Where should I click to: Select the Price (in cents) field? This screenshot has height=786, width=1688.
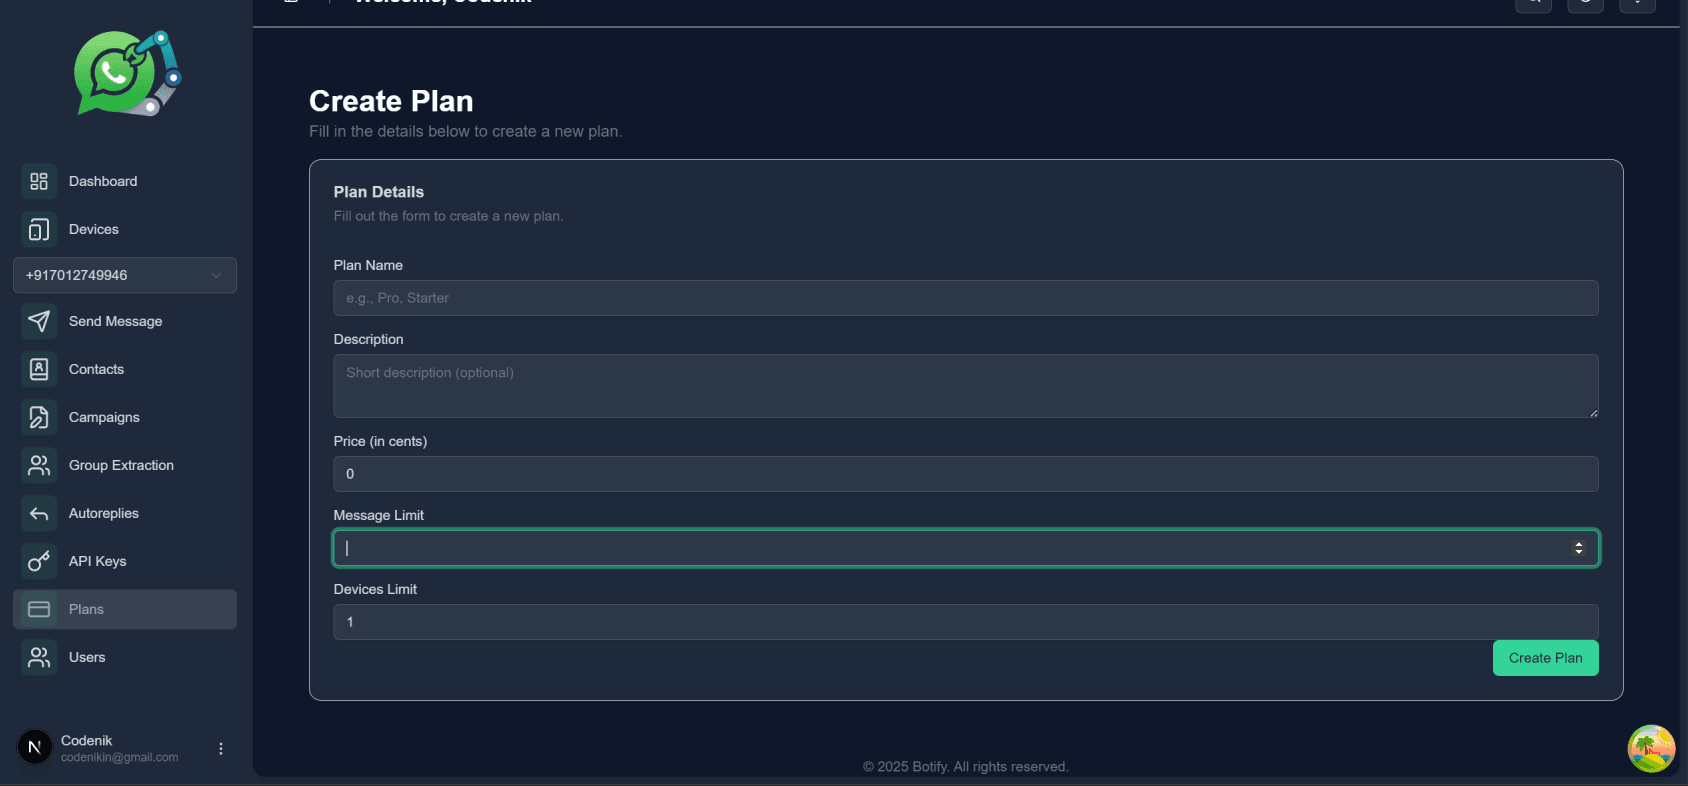[x=966, y=474]
